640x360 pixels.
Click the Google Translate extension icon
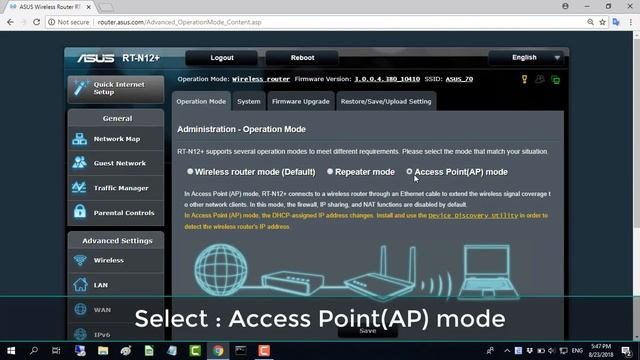click(x=616, y=22)
